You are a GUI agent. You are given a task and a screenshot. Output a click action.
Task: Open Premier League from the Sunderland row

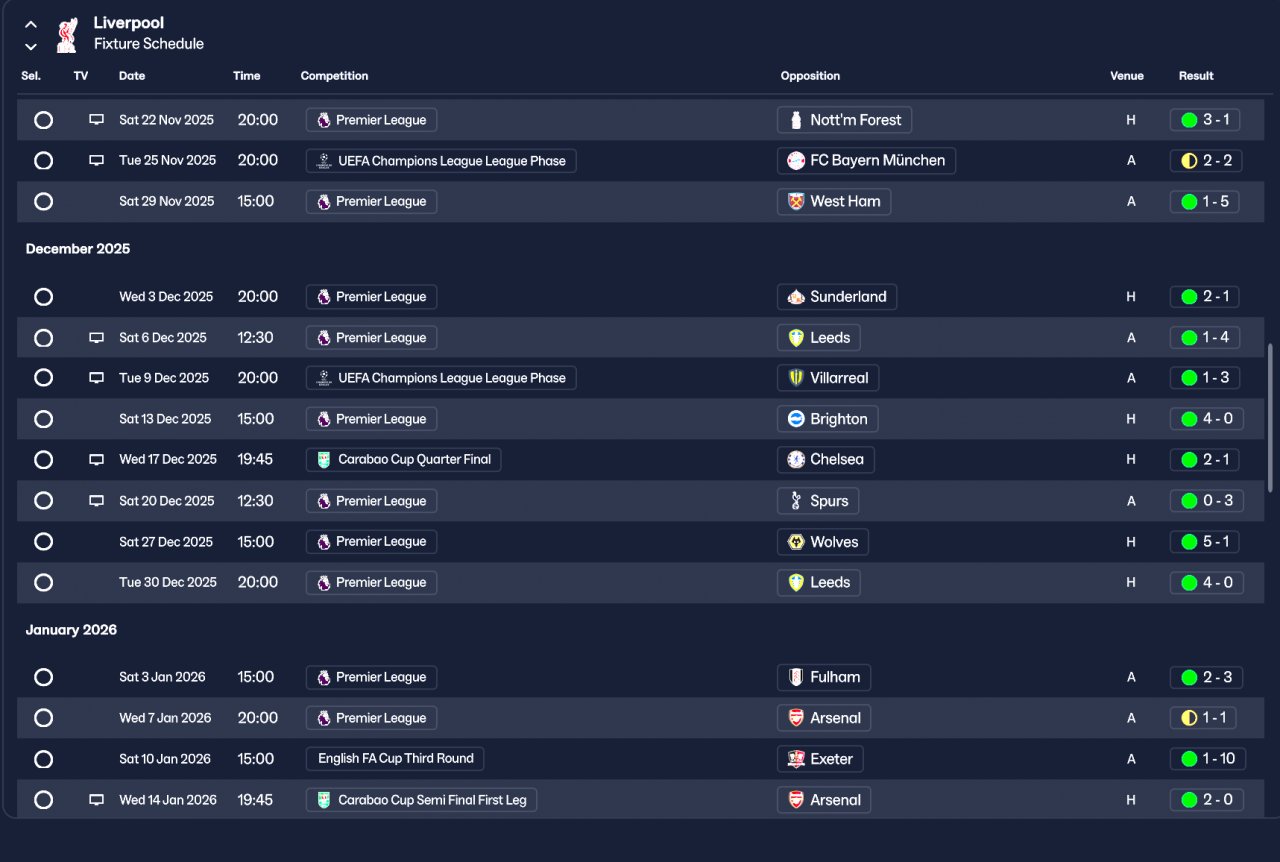(x=371, y=297)
